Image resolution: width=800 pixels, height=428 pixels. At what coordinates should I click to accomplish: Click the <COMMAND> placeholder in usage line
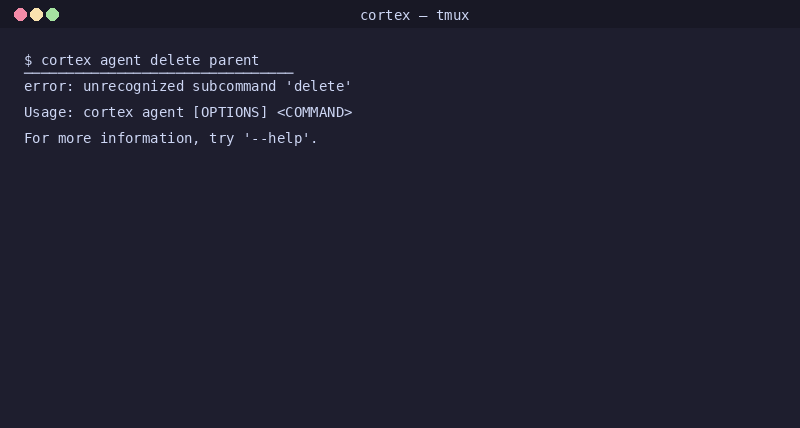[x=314, y=112]
